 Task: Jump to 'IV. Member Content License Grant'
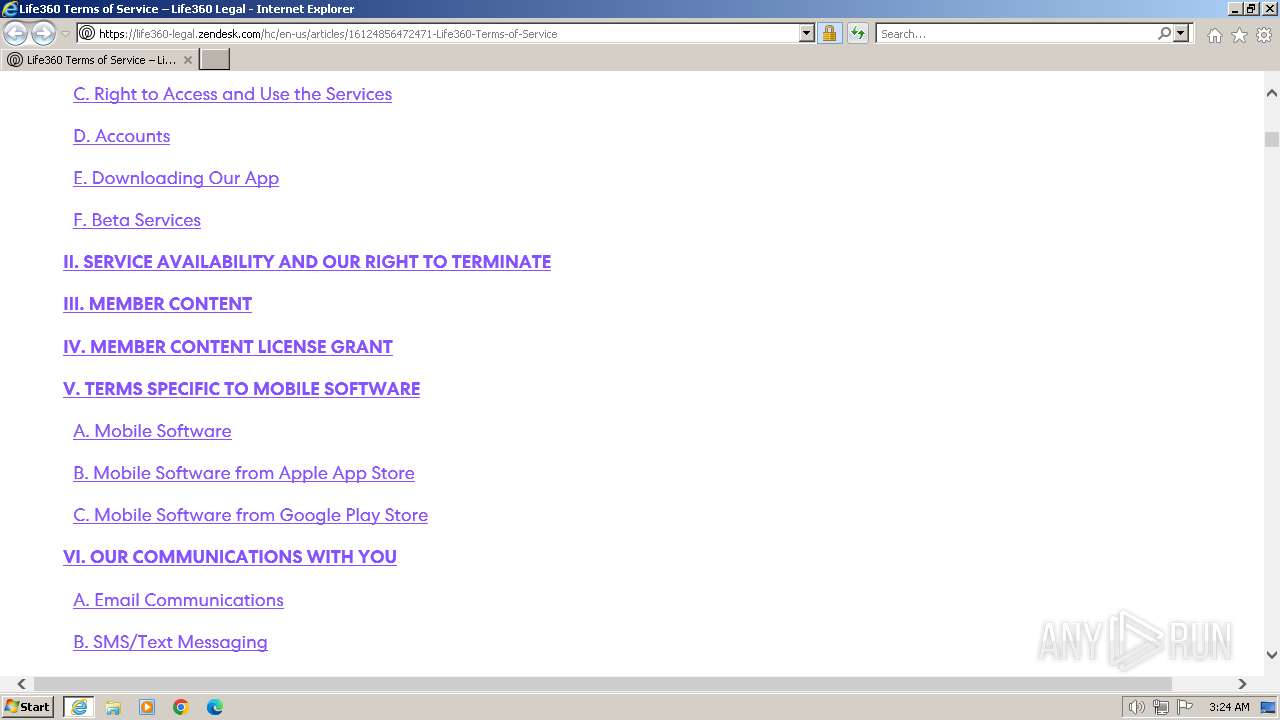coord(228,347)
